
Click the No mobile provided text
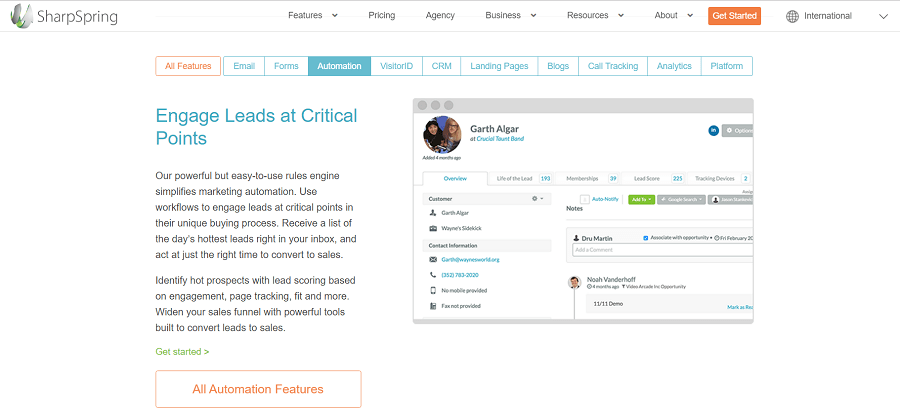coord(464,290)
